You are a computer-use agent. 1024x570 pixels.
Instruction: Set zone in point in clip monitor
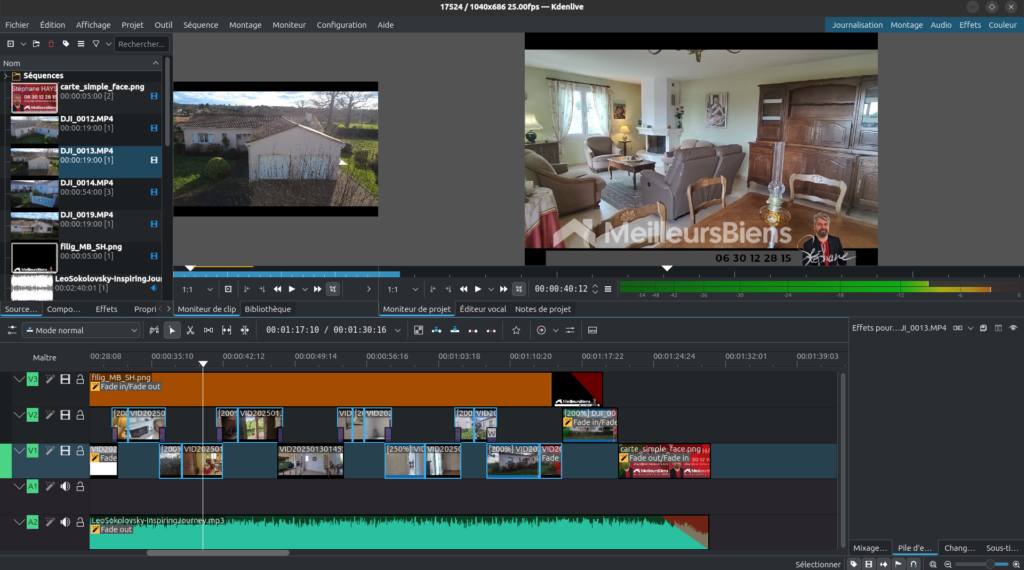[246, 289]
